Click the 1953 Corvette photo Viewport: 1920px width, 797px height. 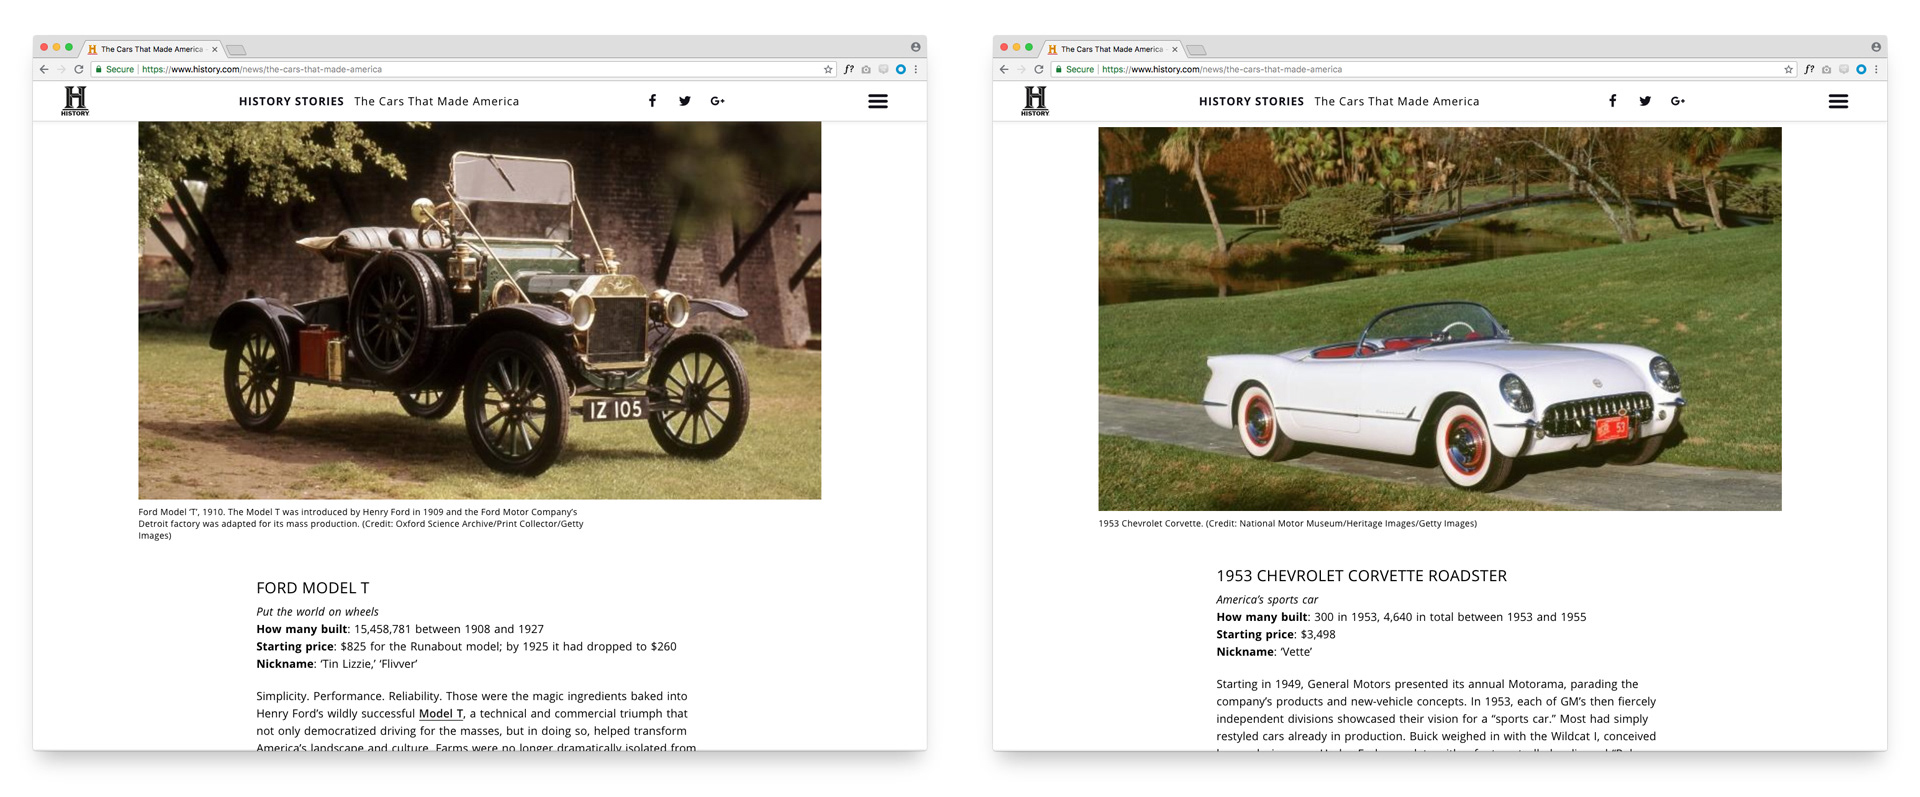(1440, 319)
